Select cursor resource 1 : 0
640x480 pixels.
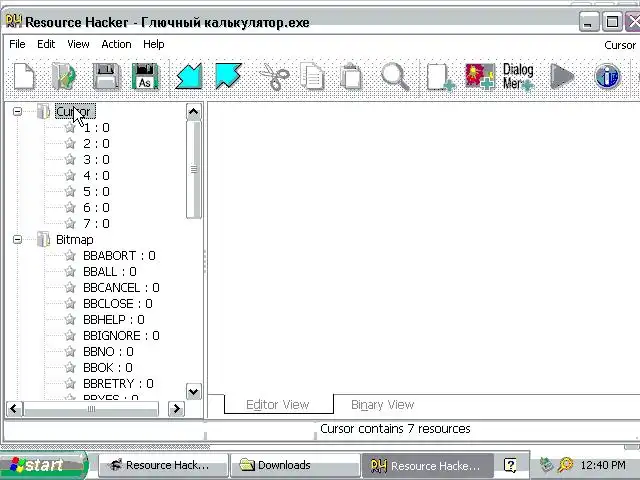coord(96,128)
